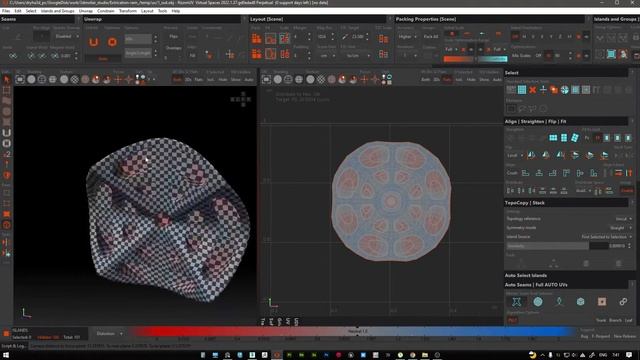Image resolution: width=640 pixels, height=360 pixels.
Task: Open the Edit menu
Action: point(18,11)
